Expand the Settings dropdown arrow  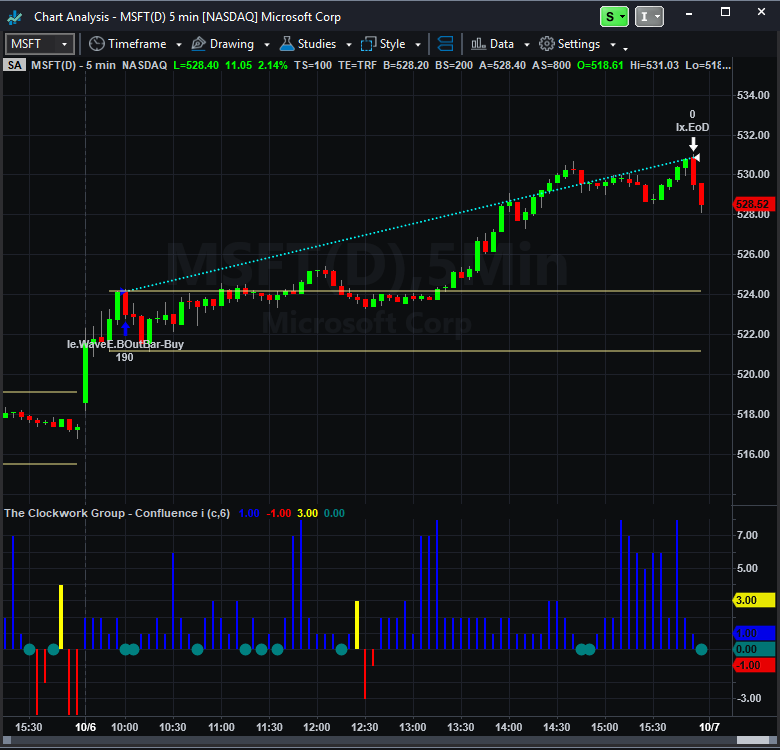(x=613, y=45)
